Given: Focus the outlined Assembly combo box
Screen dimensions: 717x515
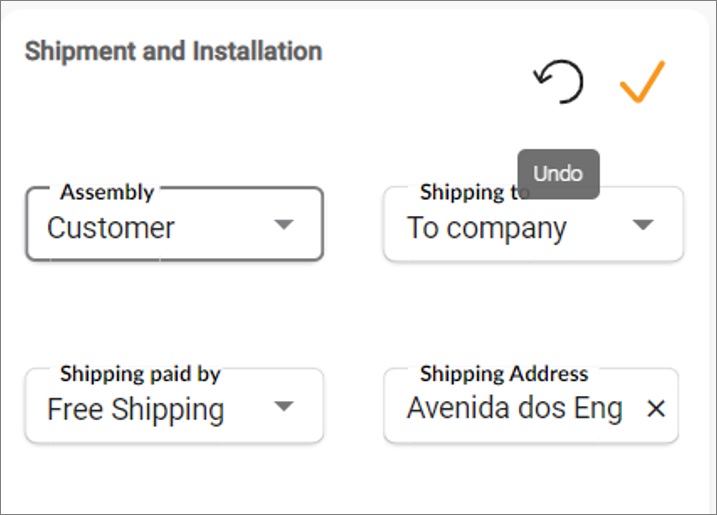Looking at the screenshot, I should tap(175, 224).
